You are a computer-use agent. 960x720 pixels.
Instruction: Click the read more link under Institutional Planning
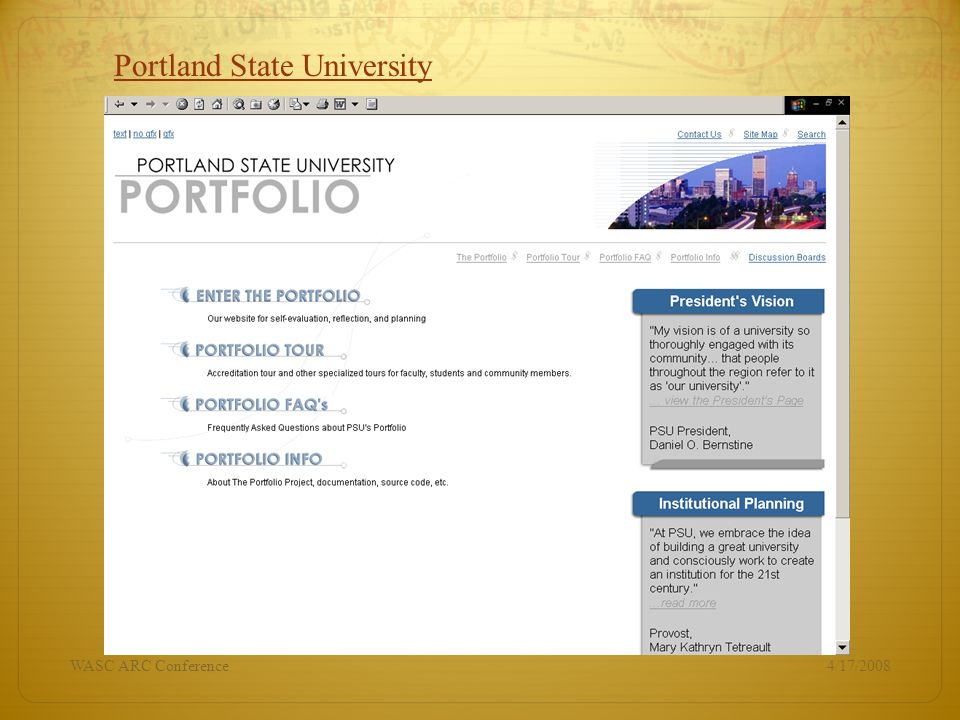click(683, 603)
